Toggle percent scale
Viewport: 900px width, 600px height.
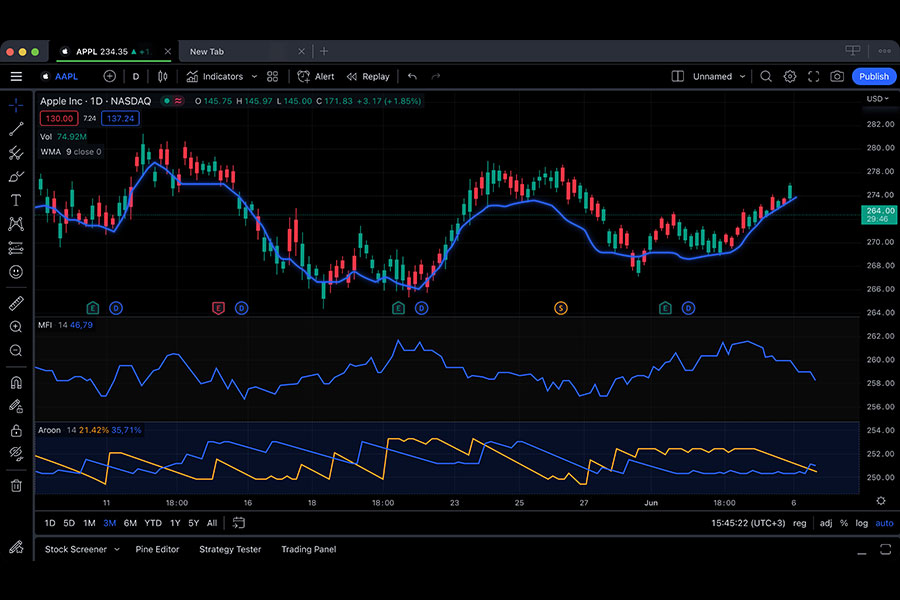tap(844, 523)
